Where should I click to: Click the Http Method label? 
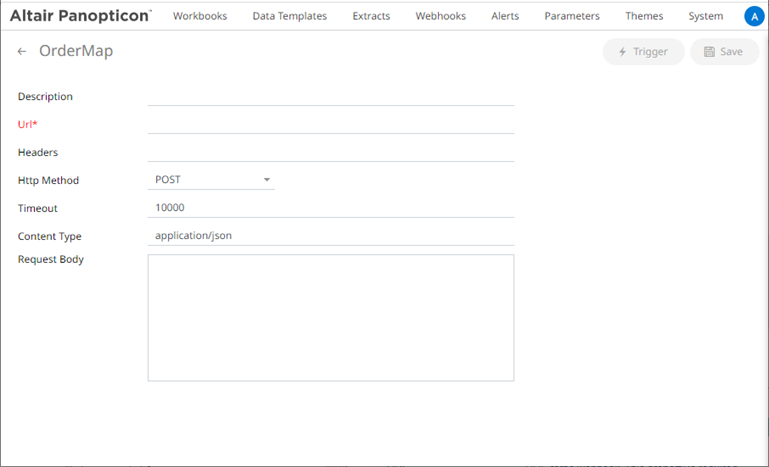coord(48,181)
